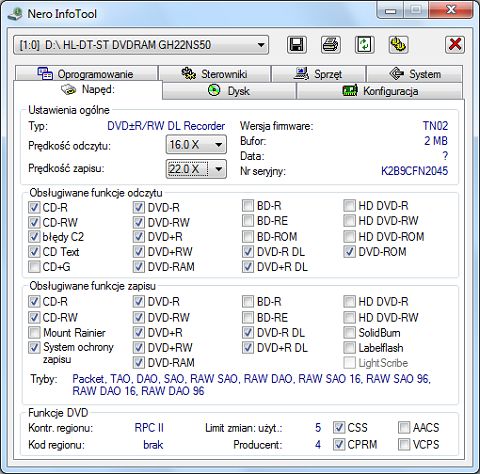The height and width of the screenshot is (474, 480).
Task: Check the SolidBurn checkbox
Action: [x=349, y=332]
